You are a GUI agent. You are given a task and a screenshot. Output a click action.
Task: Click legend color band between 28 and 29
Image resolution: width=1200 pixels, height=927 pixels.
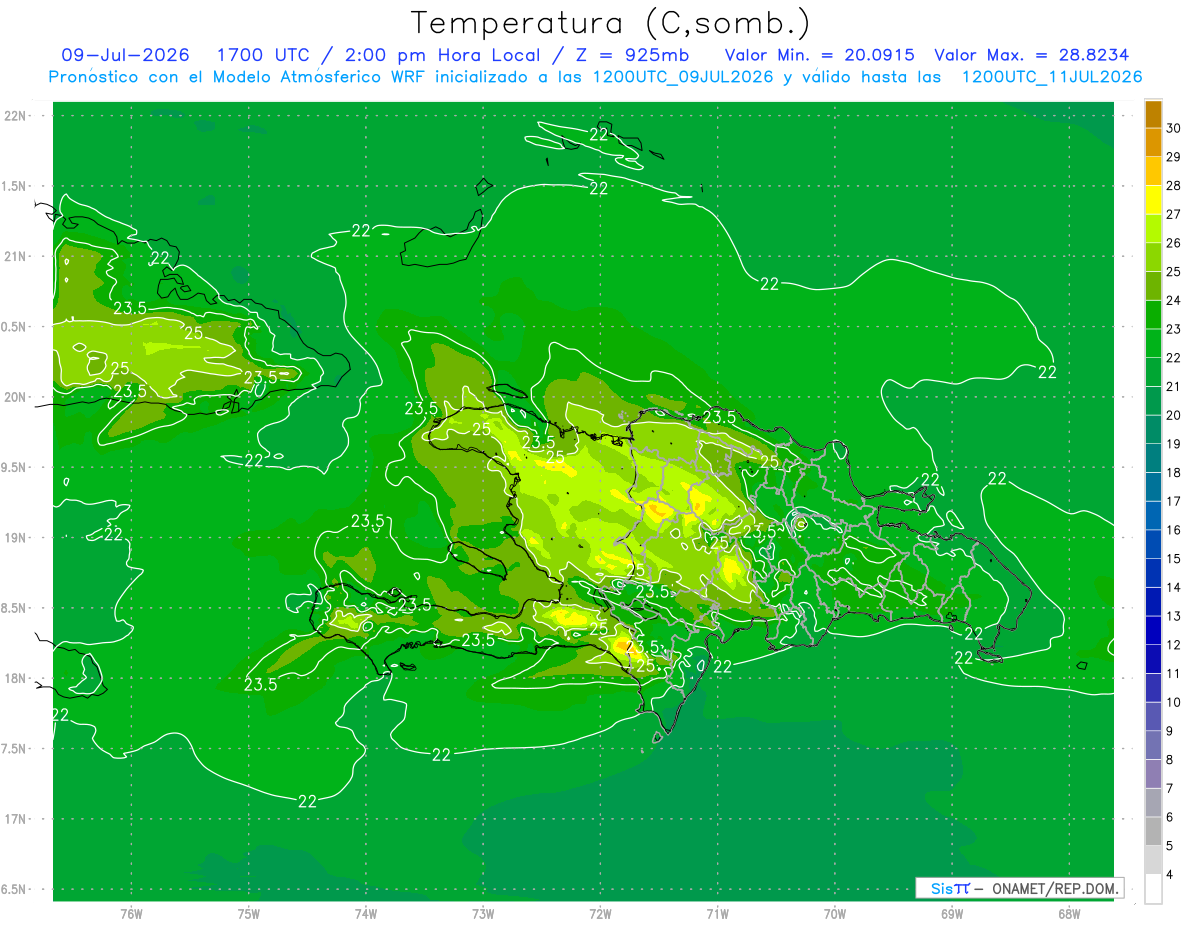1153,171
